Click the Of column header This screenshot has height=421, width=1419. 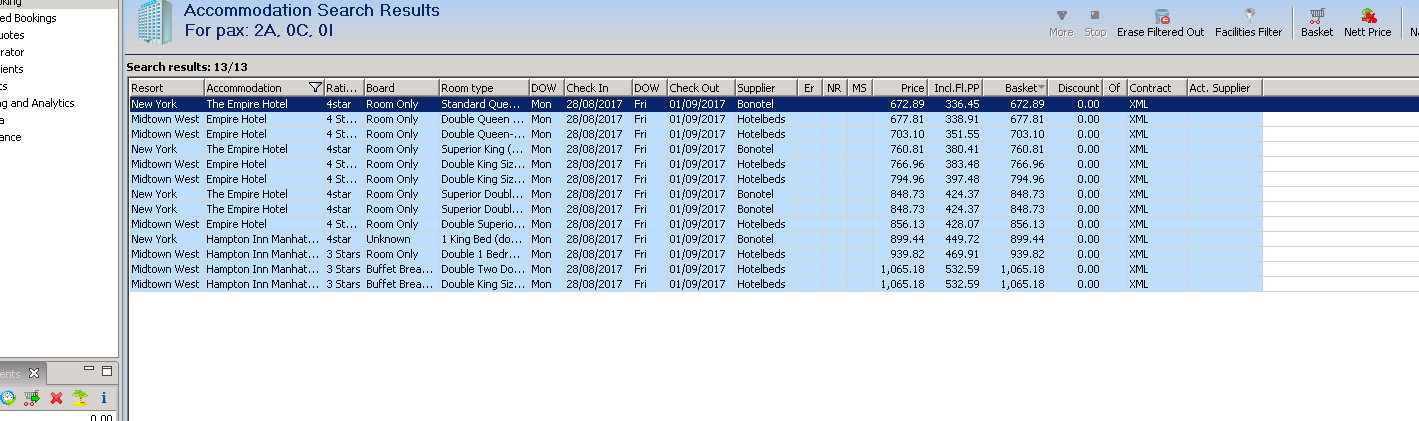tap(1114, 88)
